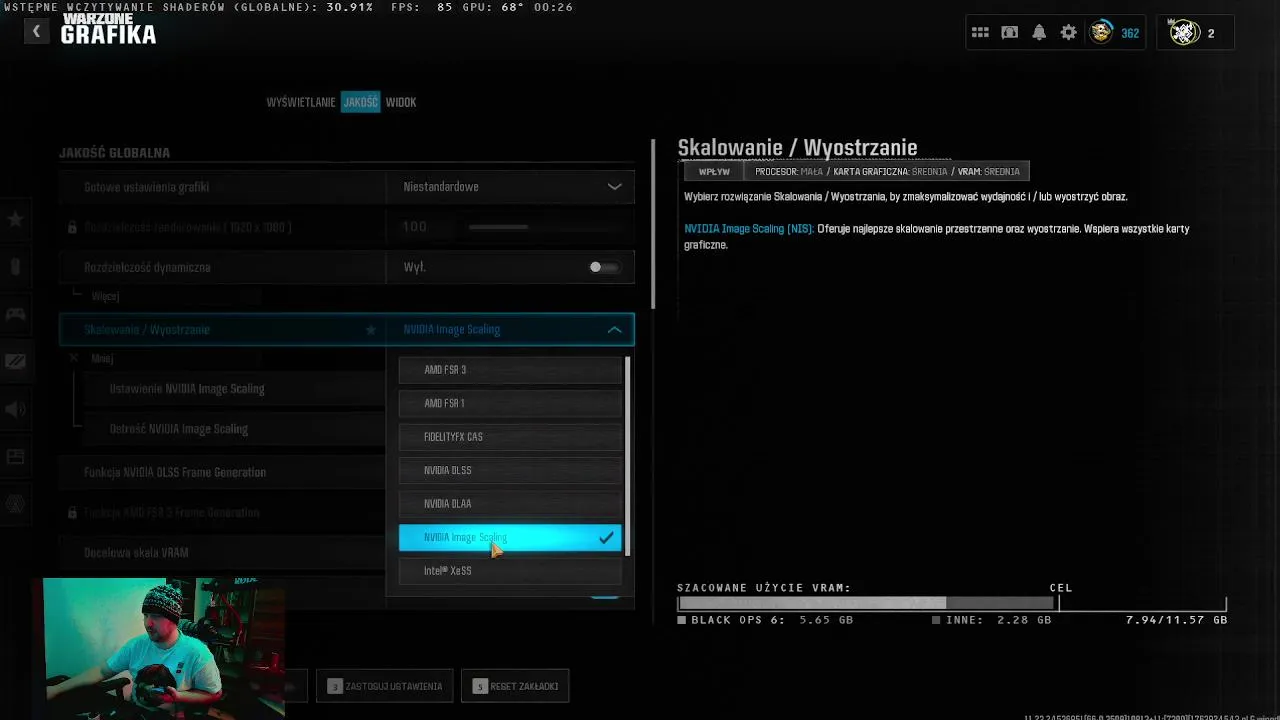Switch to Jakość tab

360,102
